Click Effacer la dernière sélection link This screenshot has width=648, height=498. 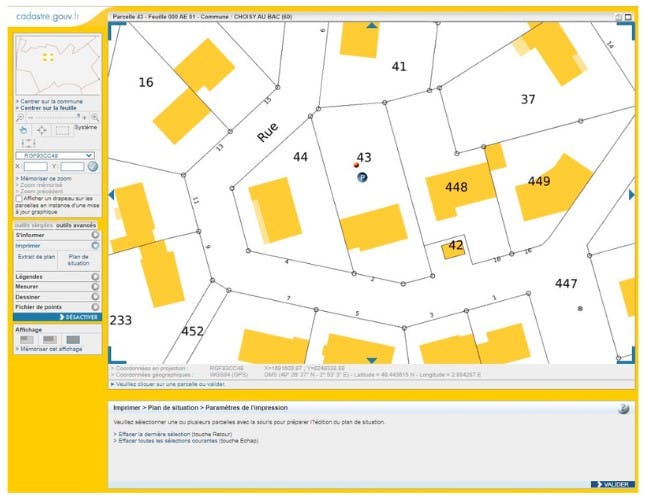[173, 434]
